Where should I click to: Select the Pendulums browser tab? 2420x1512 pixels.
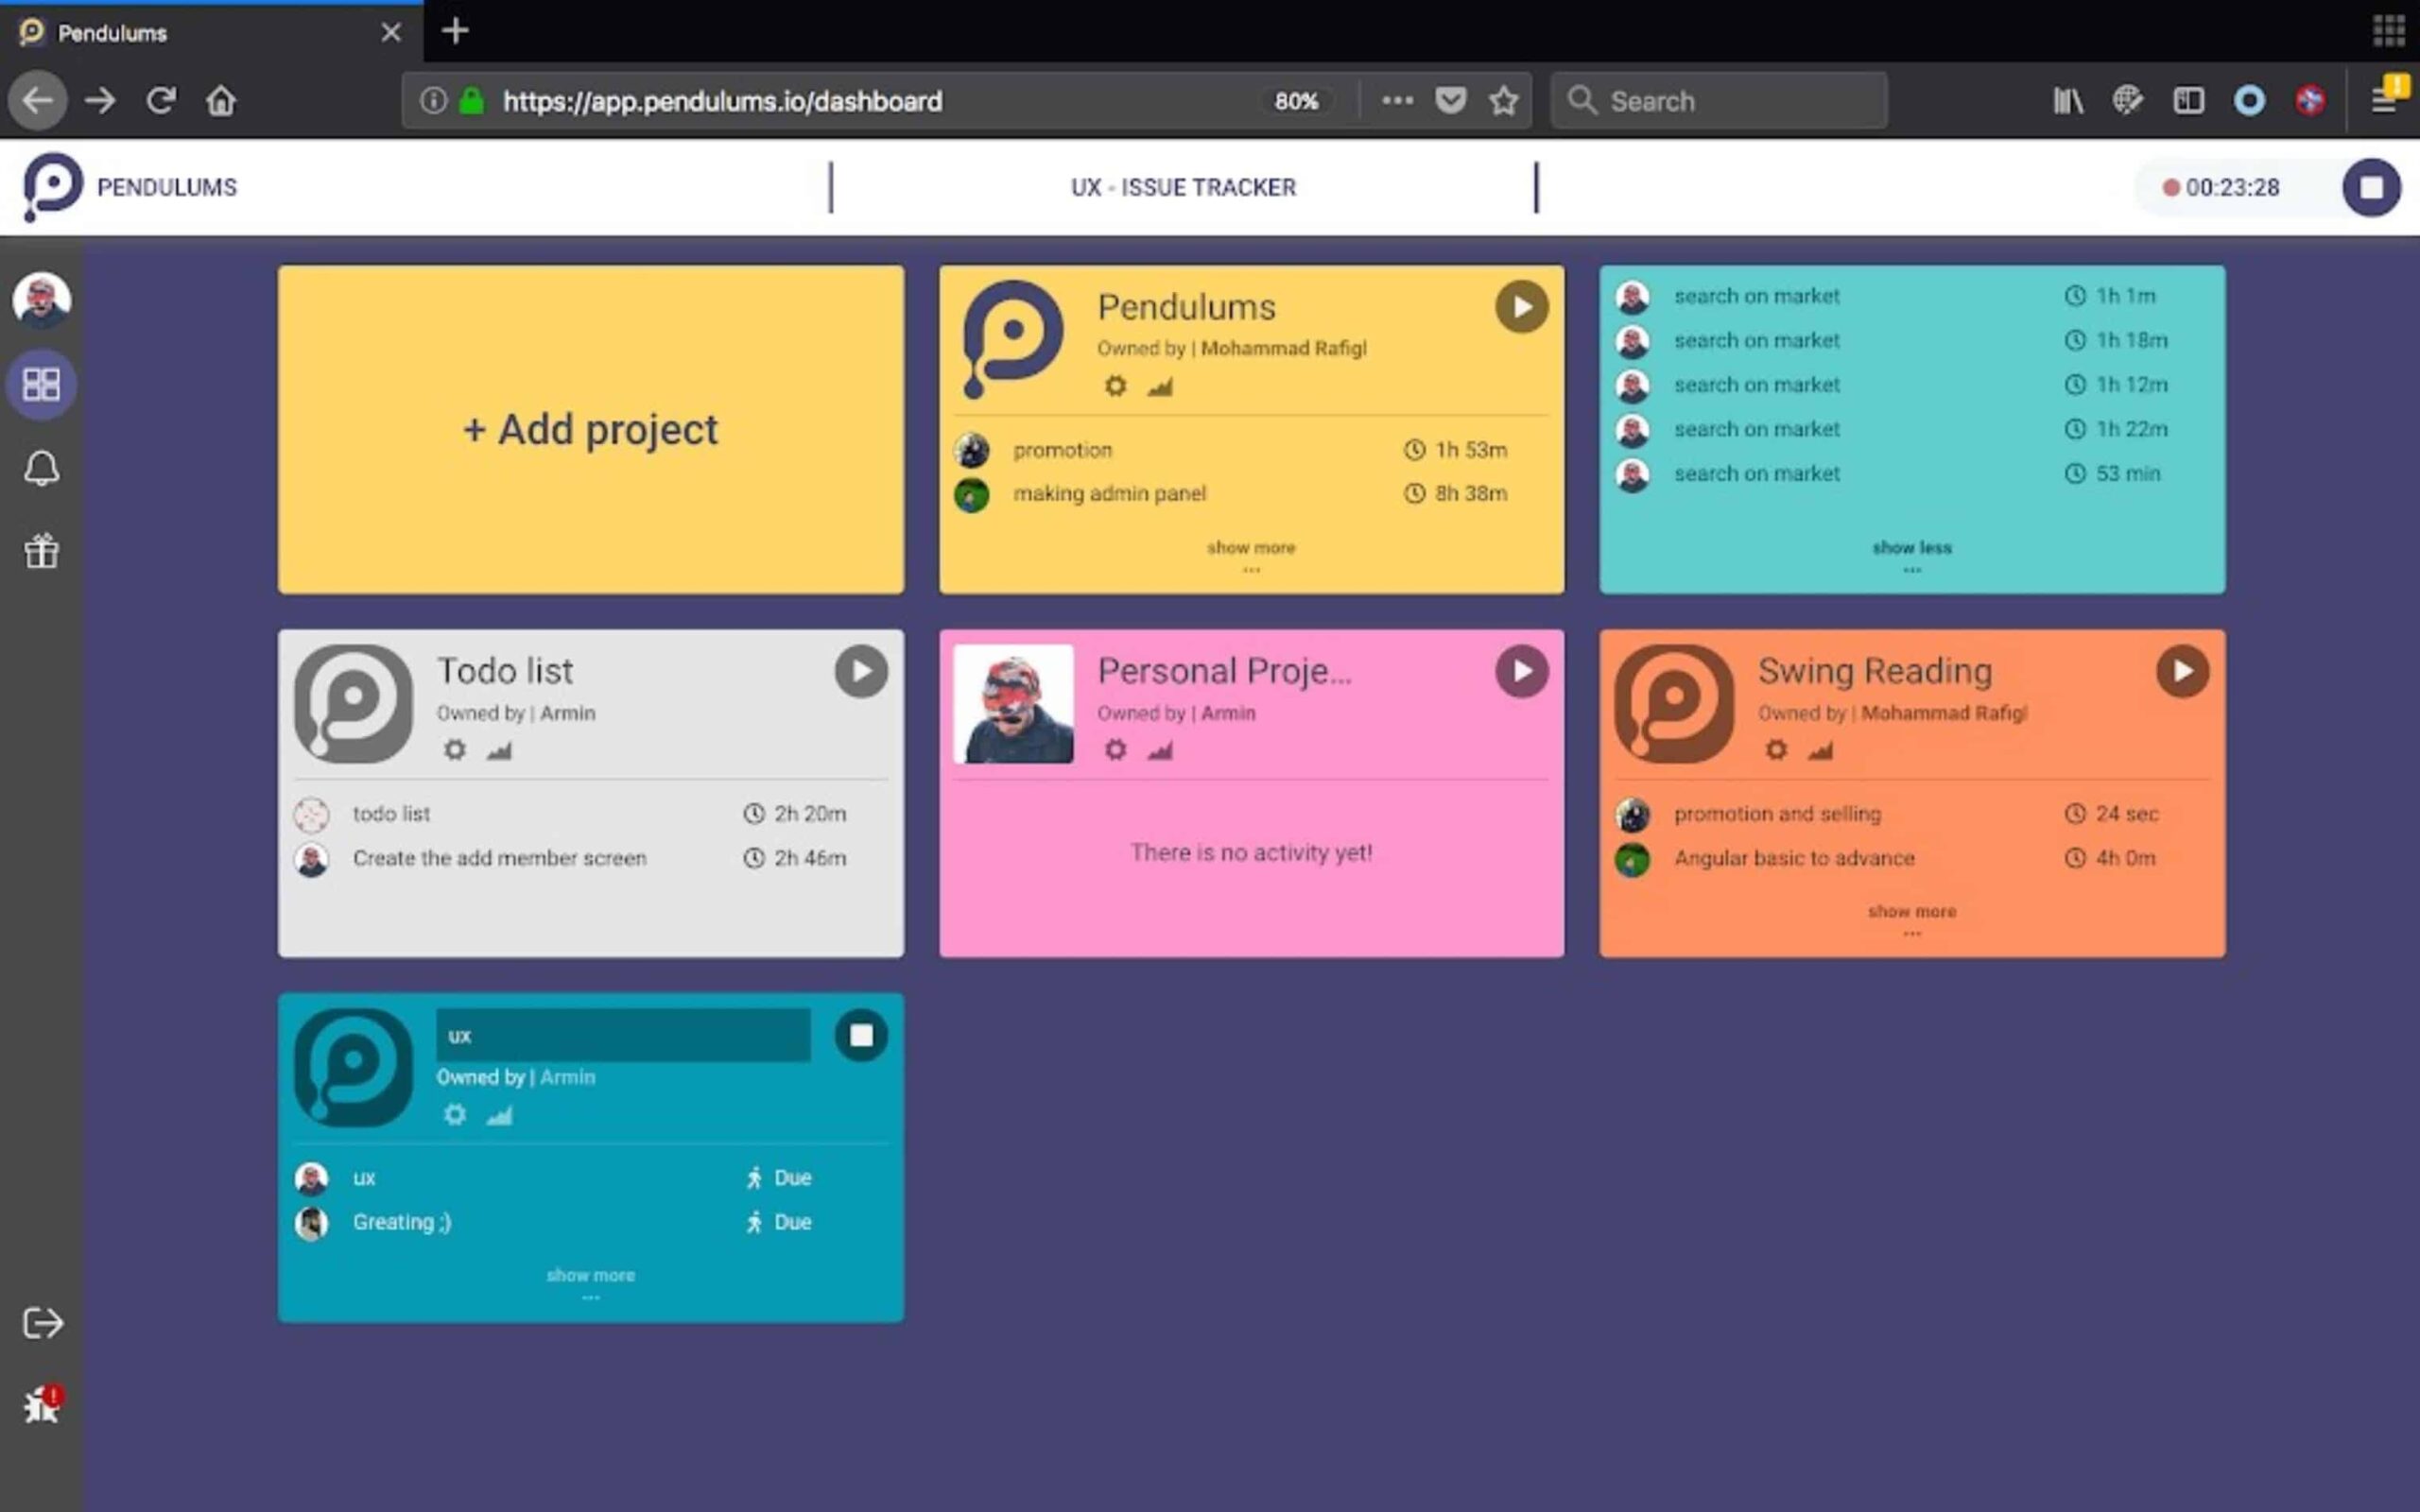tap(211, 32)
